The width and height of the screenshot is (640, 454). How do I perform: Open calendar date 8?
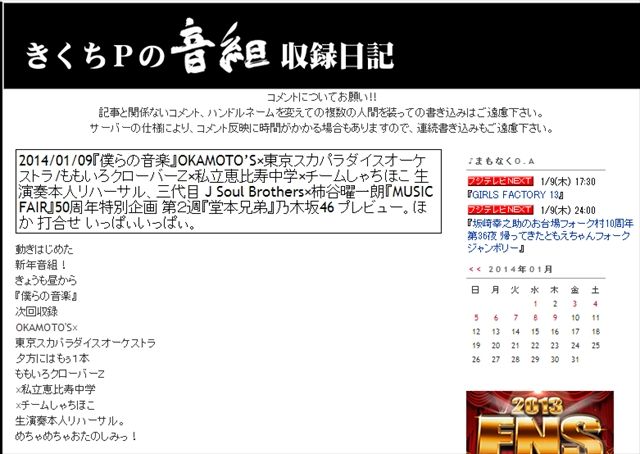click(535, 318)
